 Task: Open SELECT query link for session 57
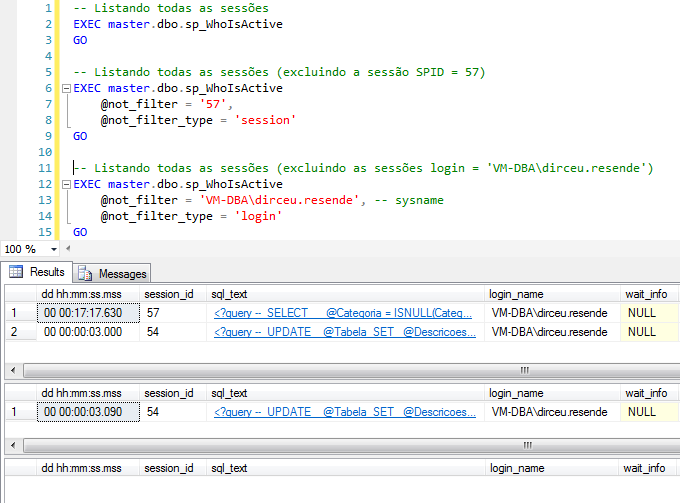pyautogui.click(x=343, y=313)
